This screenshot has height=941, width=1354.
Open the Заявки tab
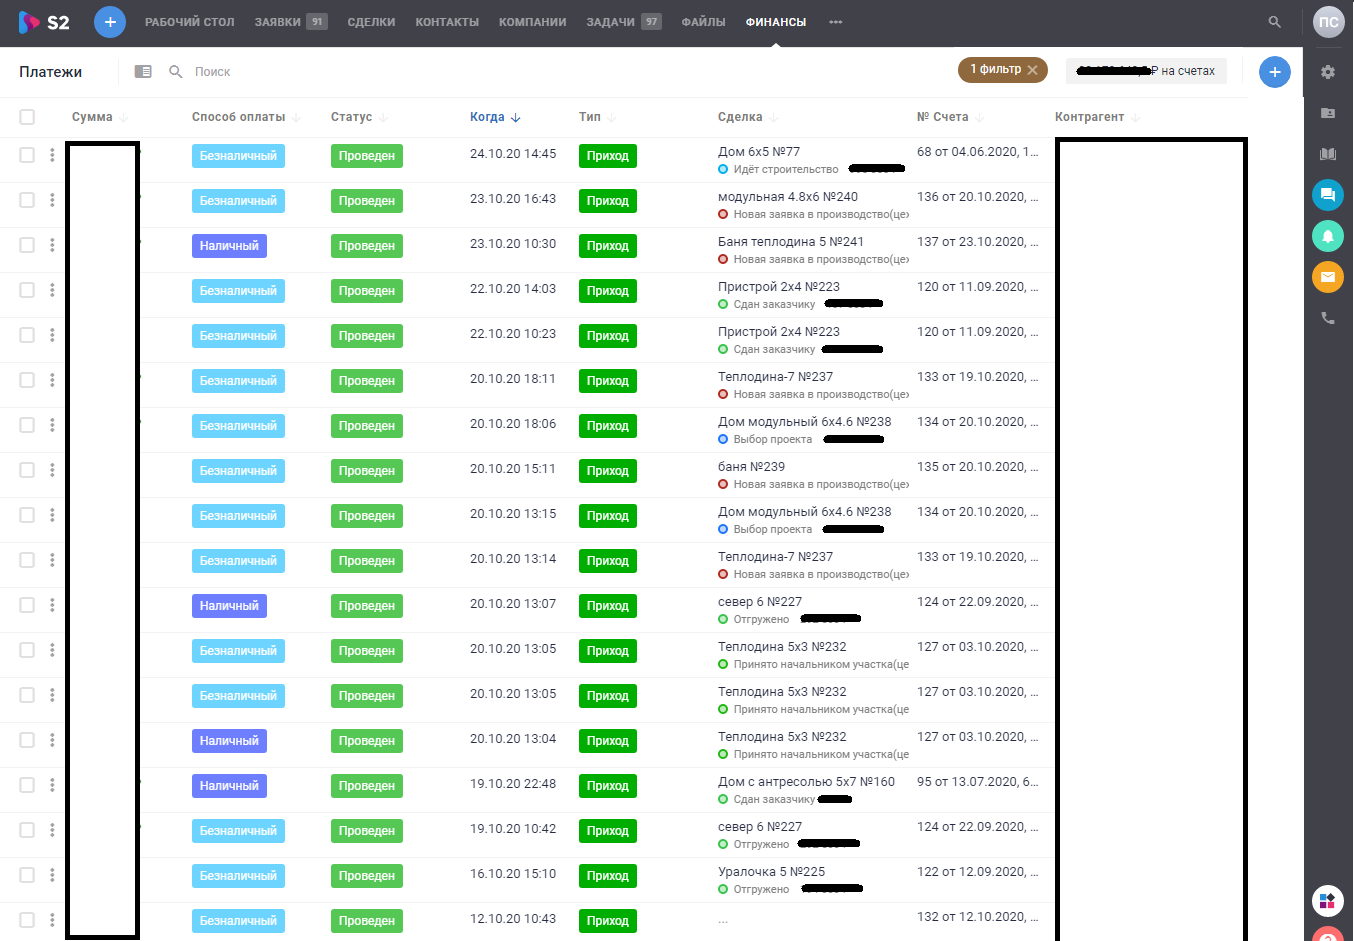(x=278, y=22)
